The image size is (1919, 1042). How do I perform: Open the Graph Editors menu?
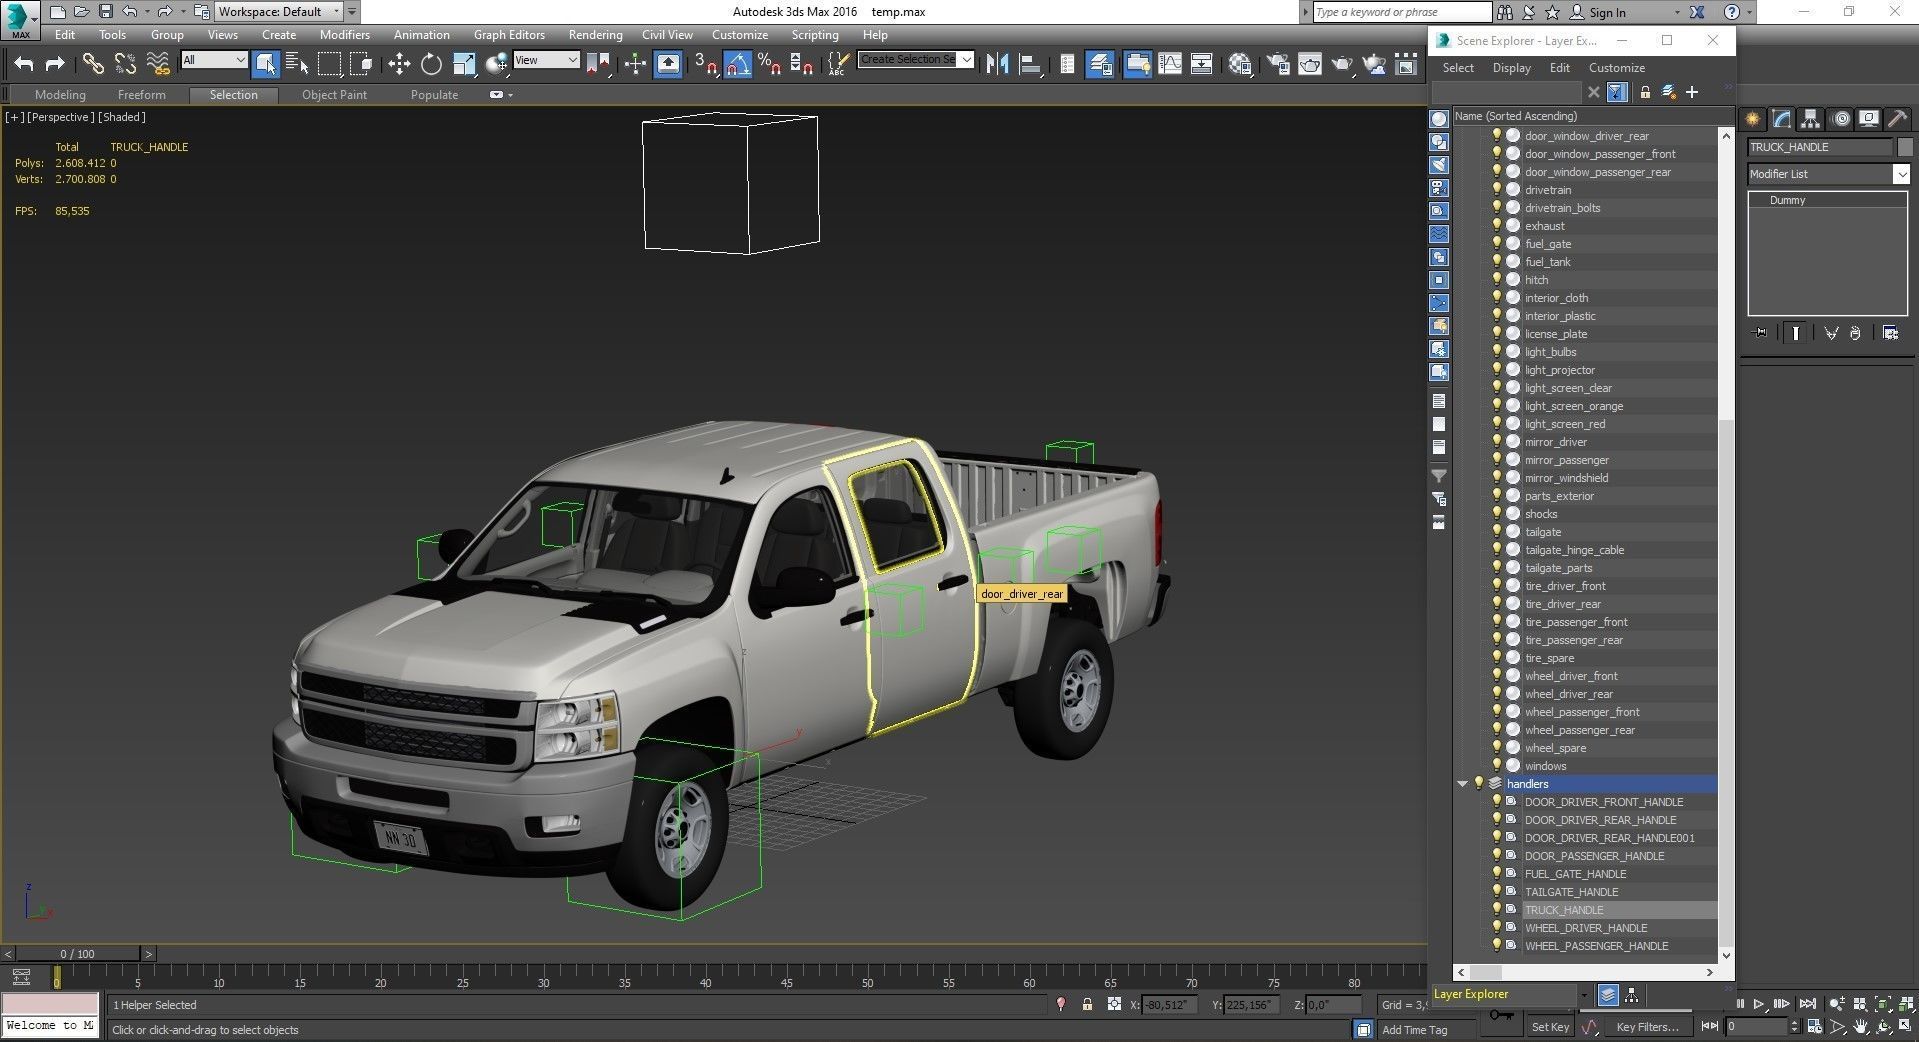509,35
